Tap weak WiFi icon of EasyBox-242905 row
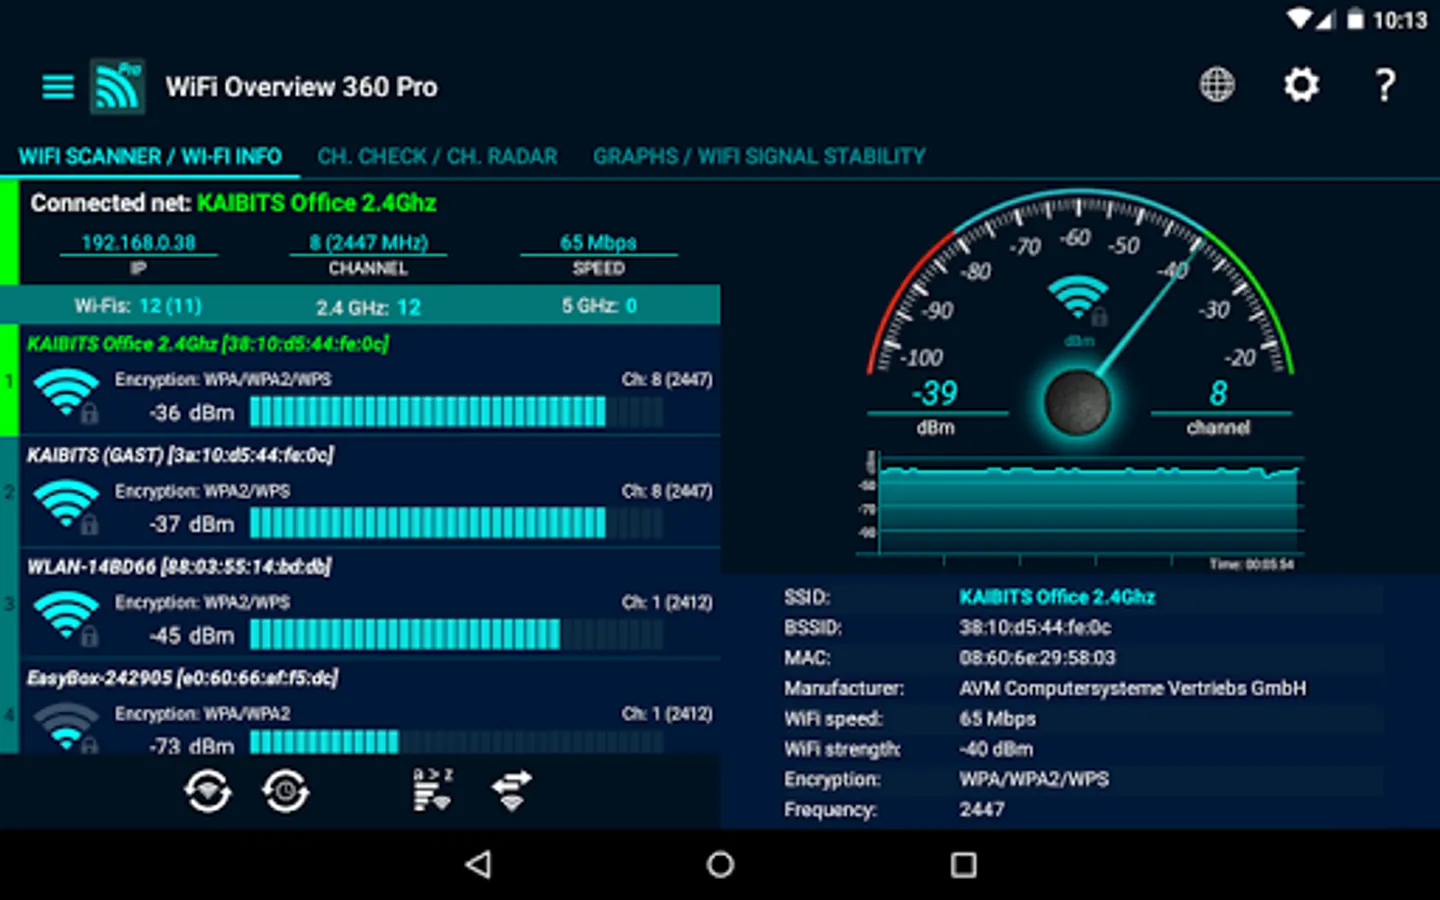Screen dimensions: 1440x900 [66, 728]
